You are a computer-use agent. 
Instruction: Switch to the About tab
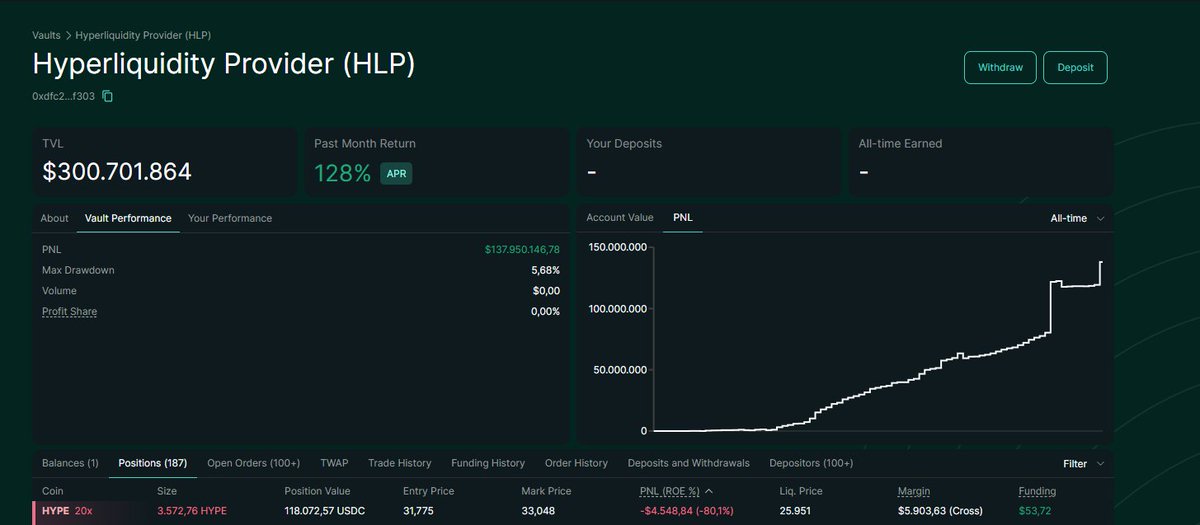coord(54,218)
